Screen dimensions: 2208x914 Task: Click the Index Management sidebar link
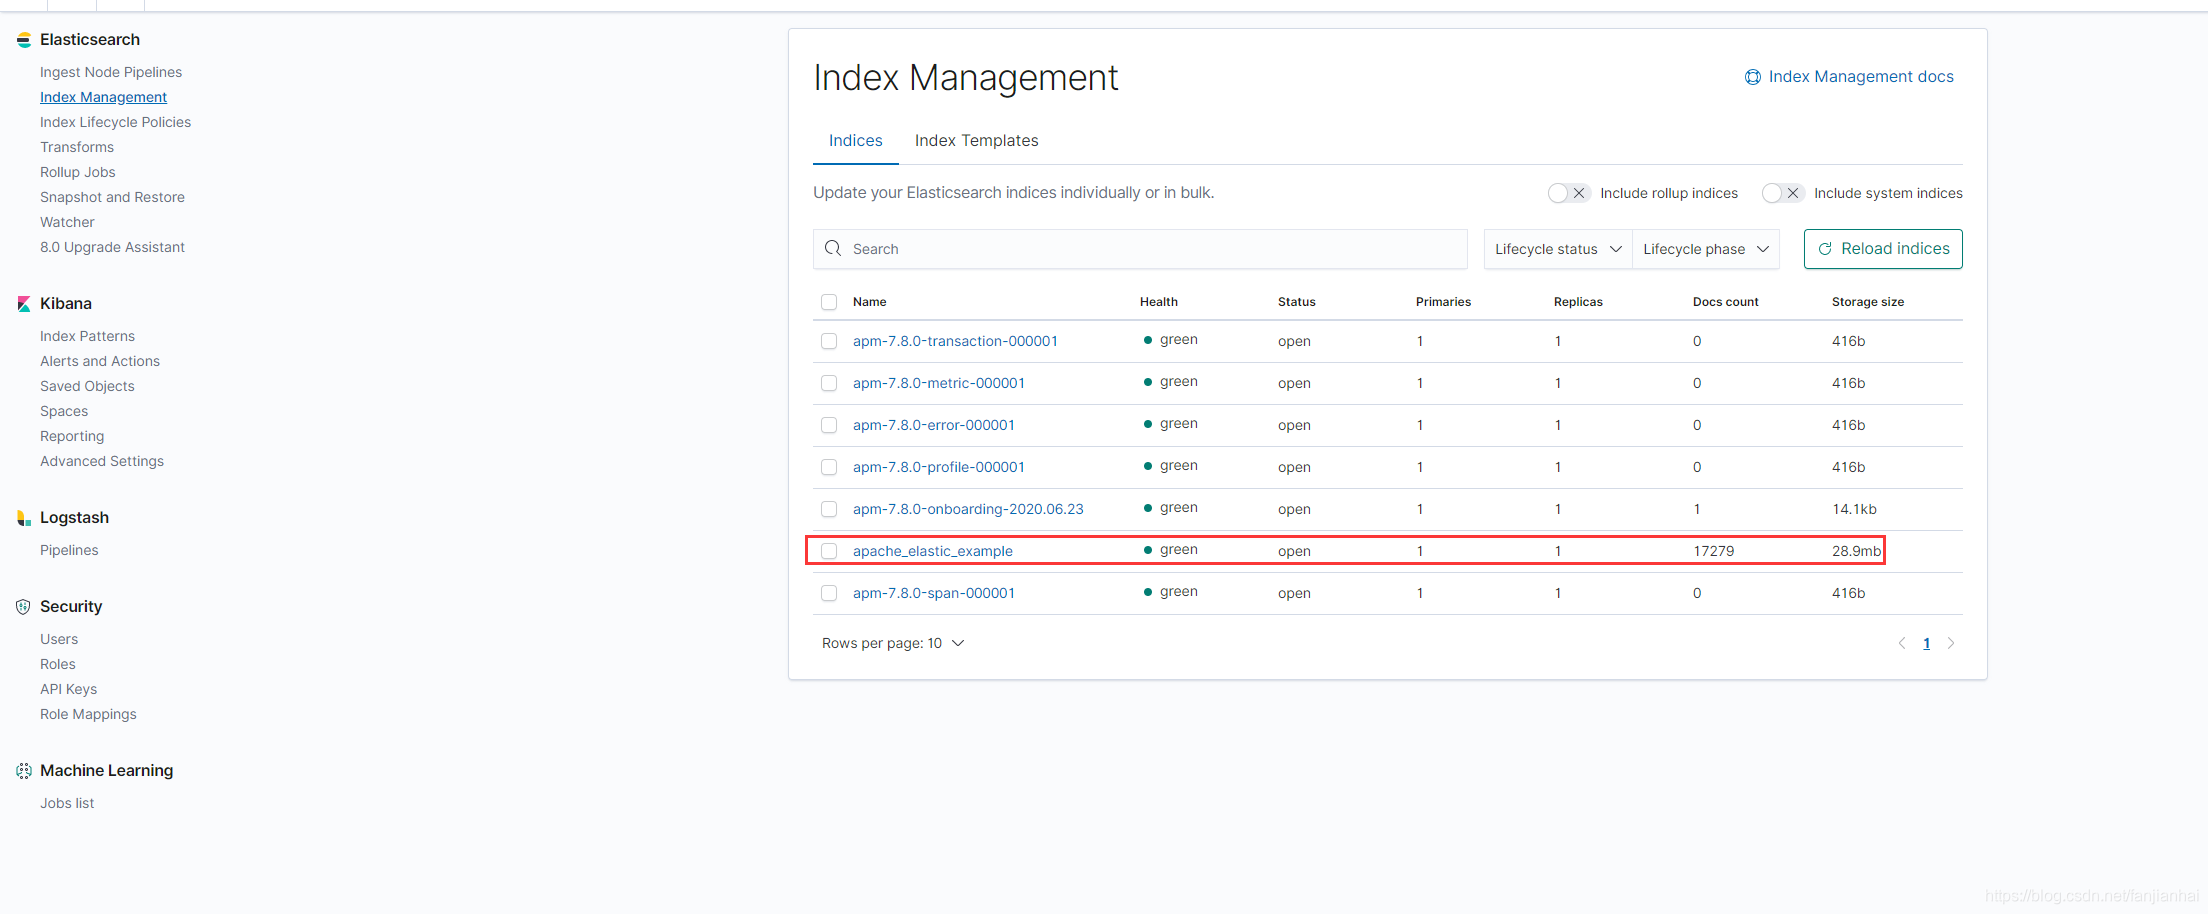click(103, 97)
